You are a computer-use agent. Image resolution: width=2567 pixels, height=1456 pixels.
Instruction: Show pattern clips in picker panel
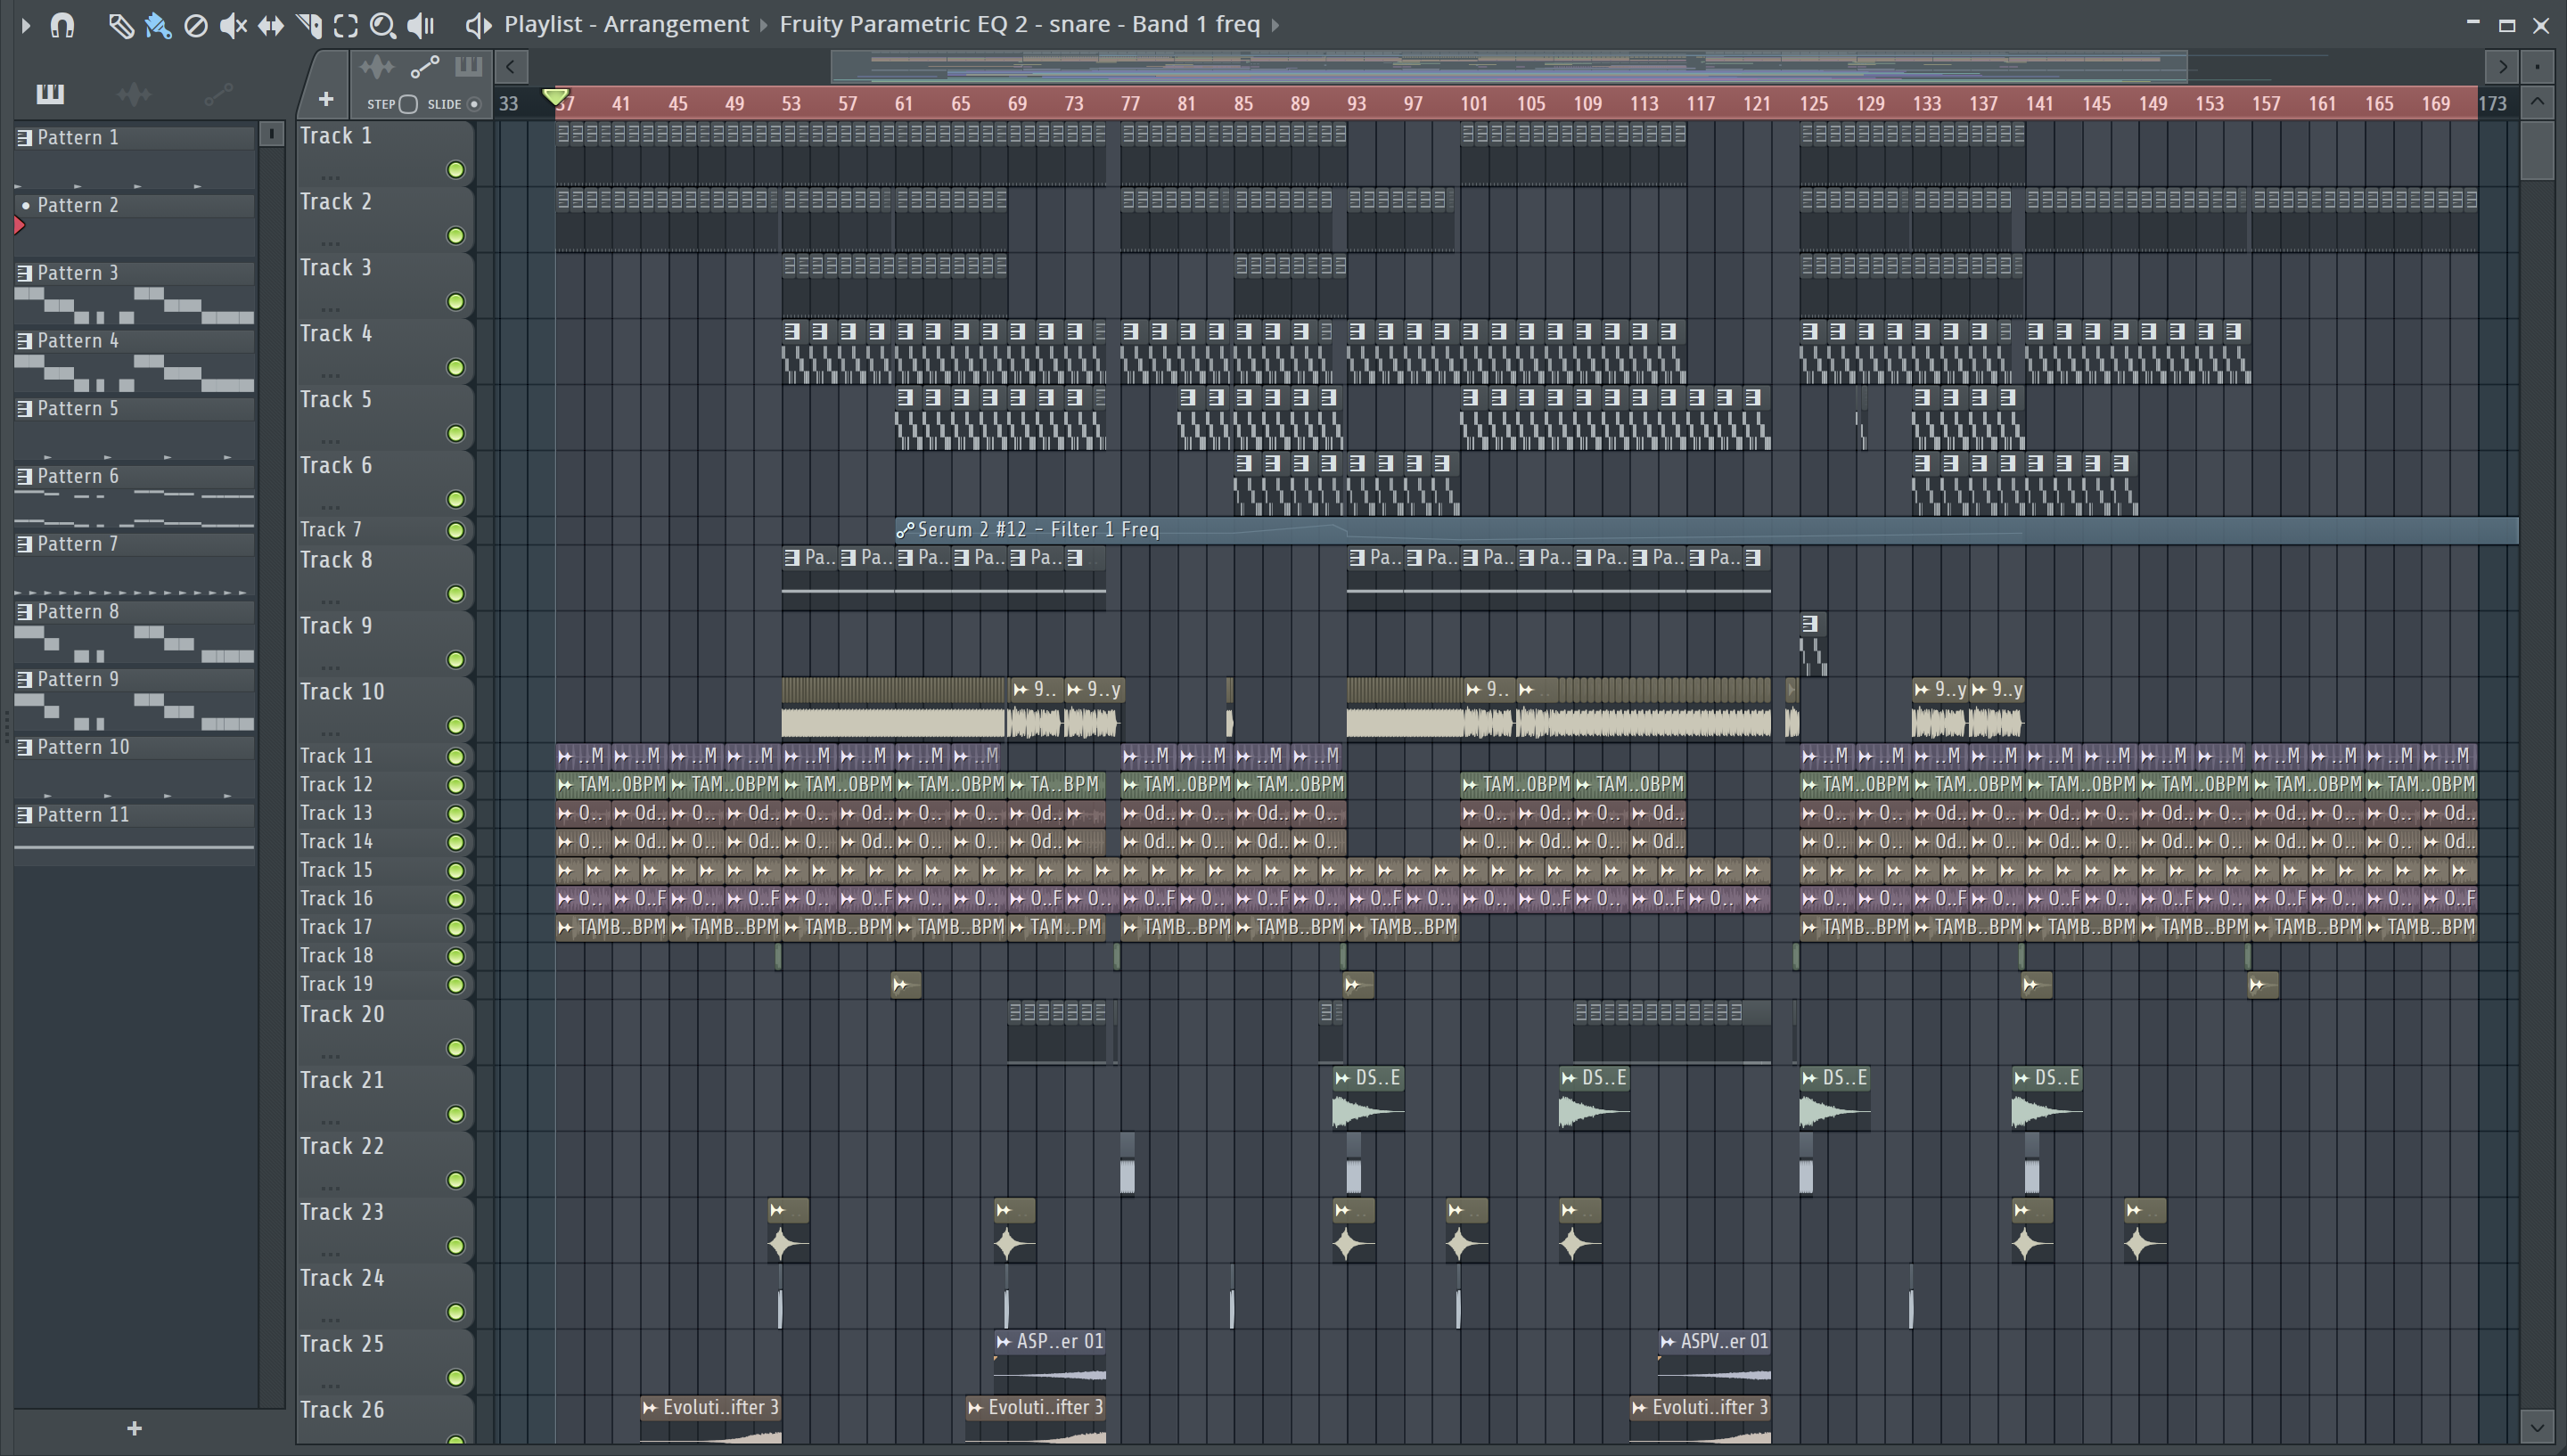50,94
